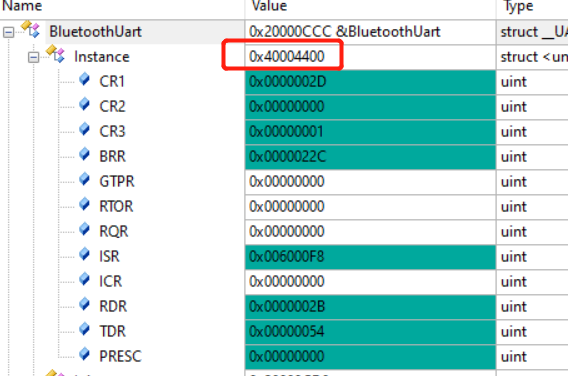568x376 pixels.
Task: Select the ICR register name
Action: [110, 282]
